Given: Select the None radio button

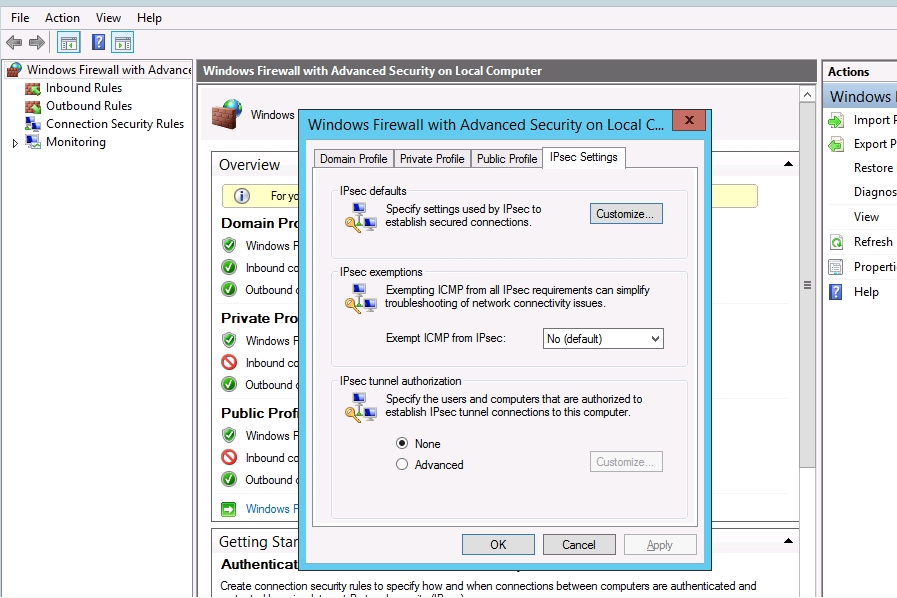Looking at the screenshot, I should click(x=402, y=443).
